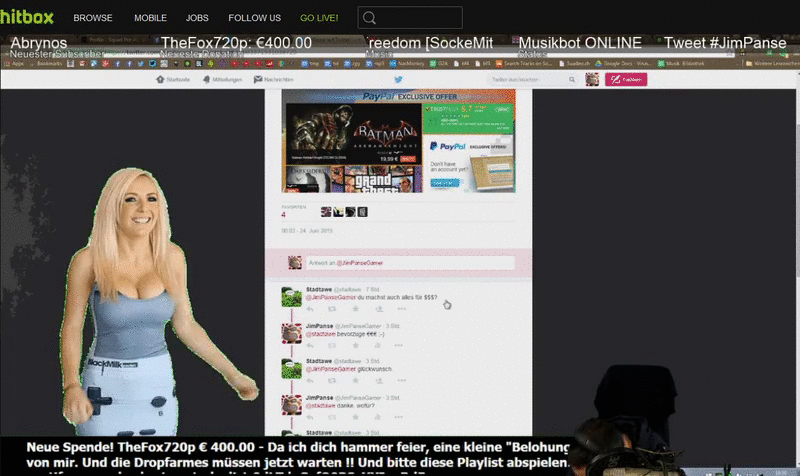Open more options on 'glückwunsch' tweet
This screenshot has width=800, height=476.
pos(402,381)
